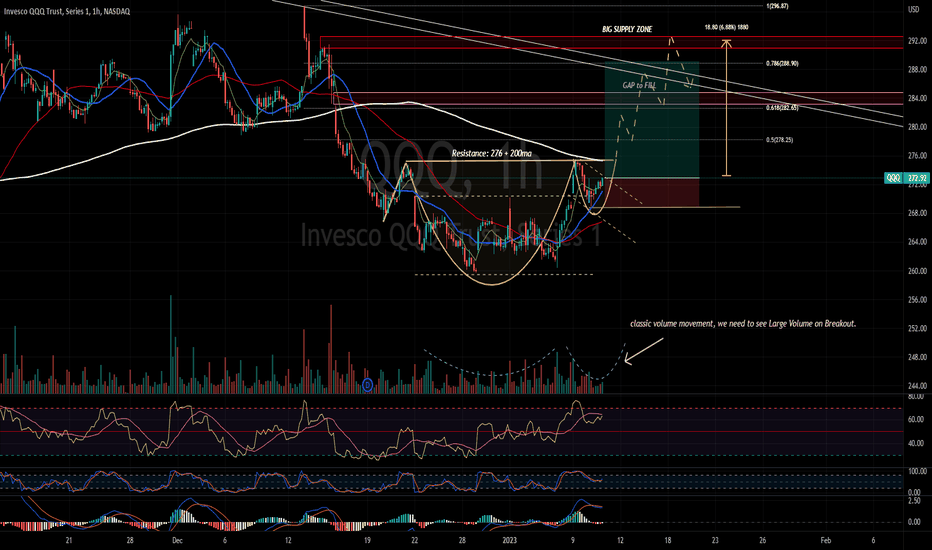932x550 pixels.
Task: Click the Fibonacci label 1(296.87)
Action: [x=777, y=6]
